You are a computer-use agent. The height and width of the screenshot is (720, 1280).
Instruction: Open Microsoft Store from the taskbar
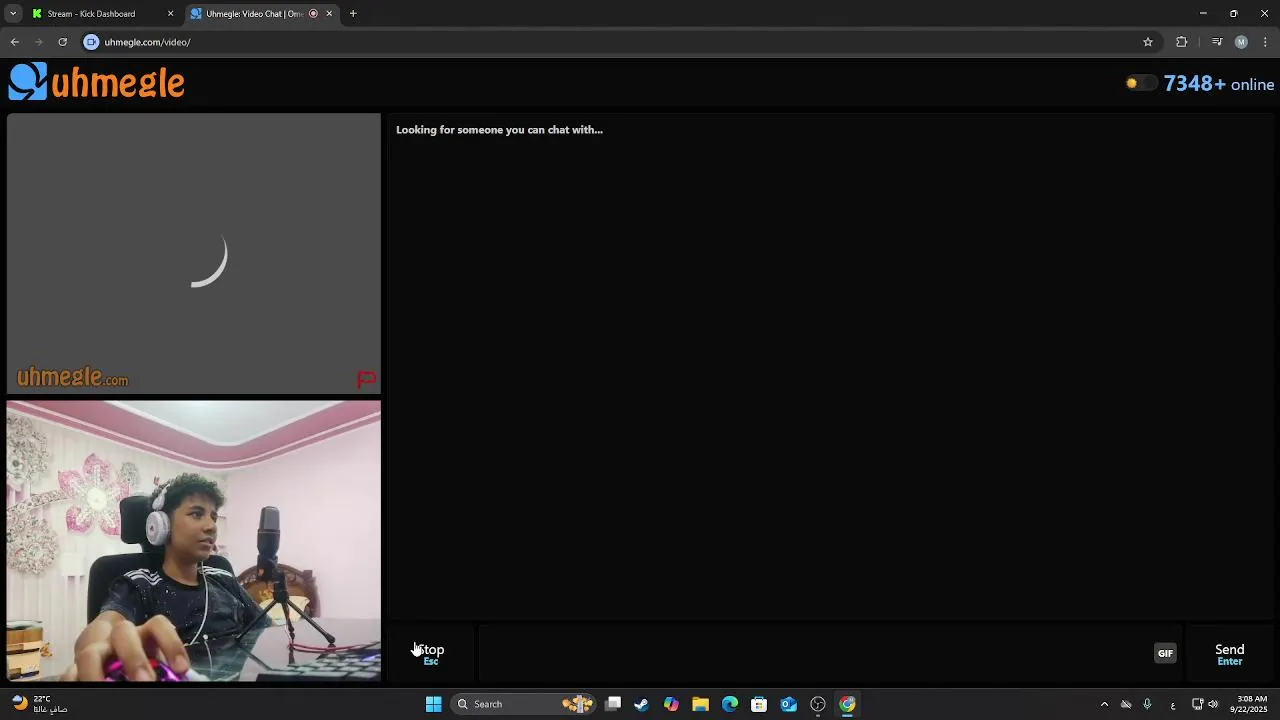coord(759,704)
